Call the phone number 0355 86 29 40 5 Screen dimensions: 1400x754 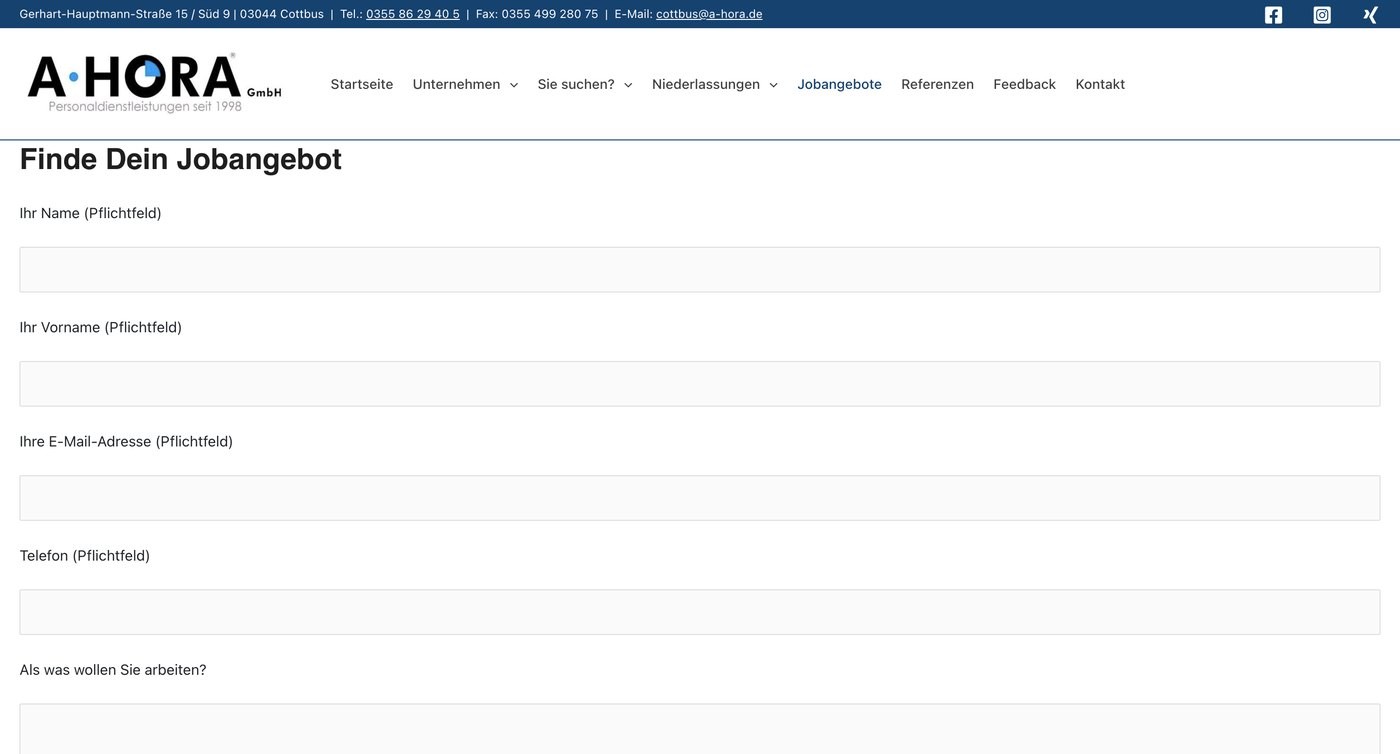point(413,14)
